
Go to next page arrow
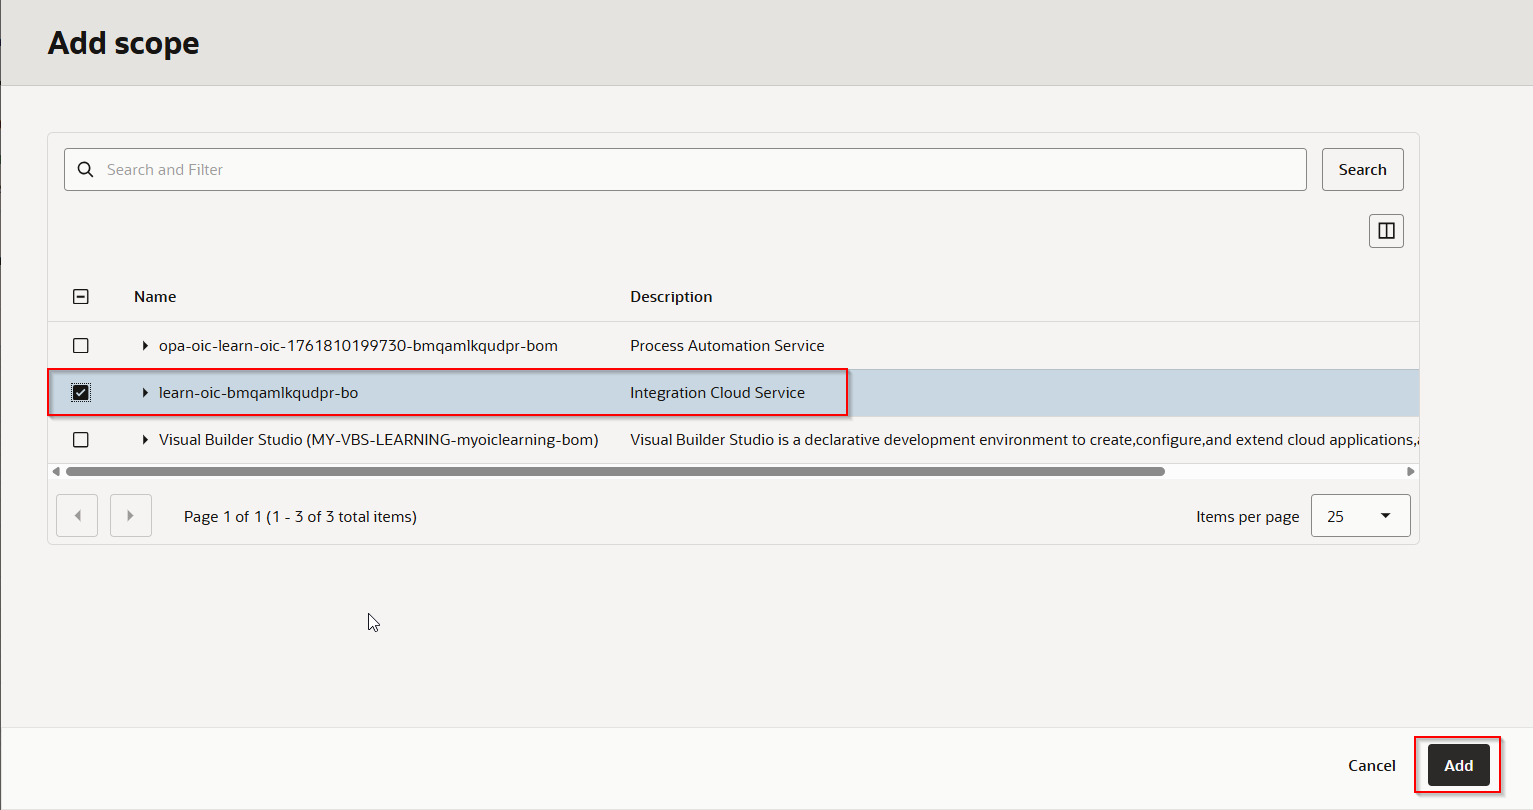click(130, 516)
